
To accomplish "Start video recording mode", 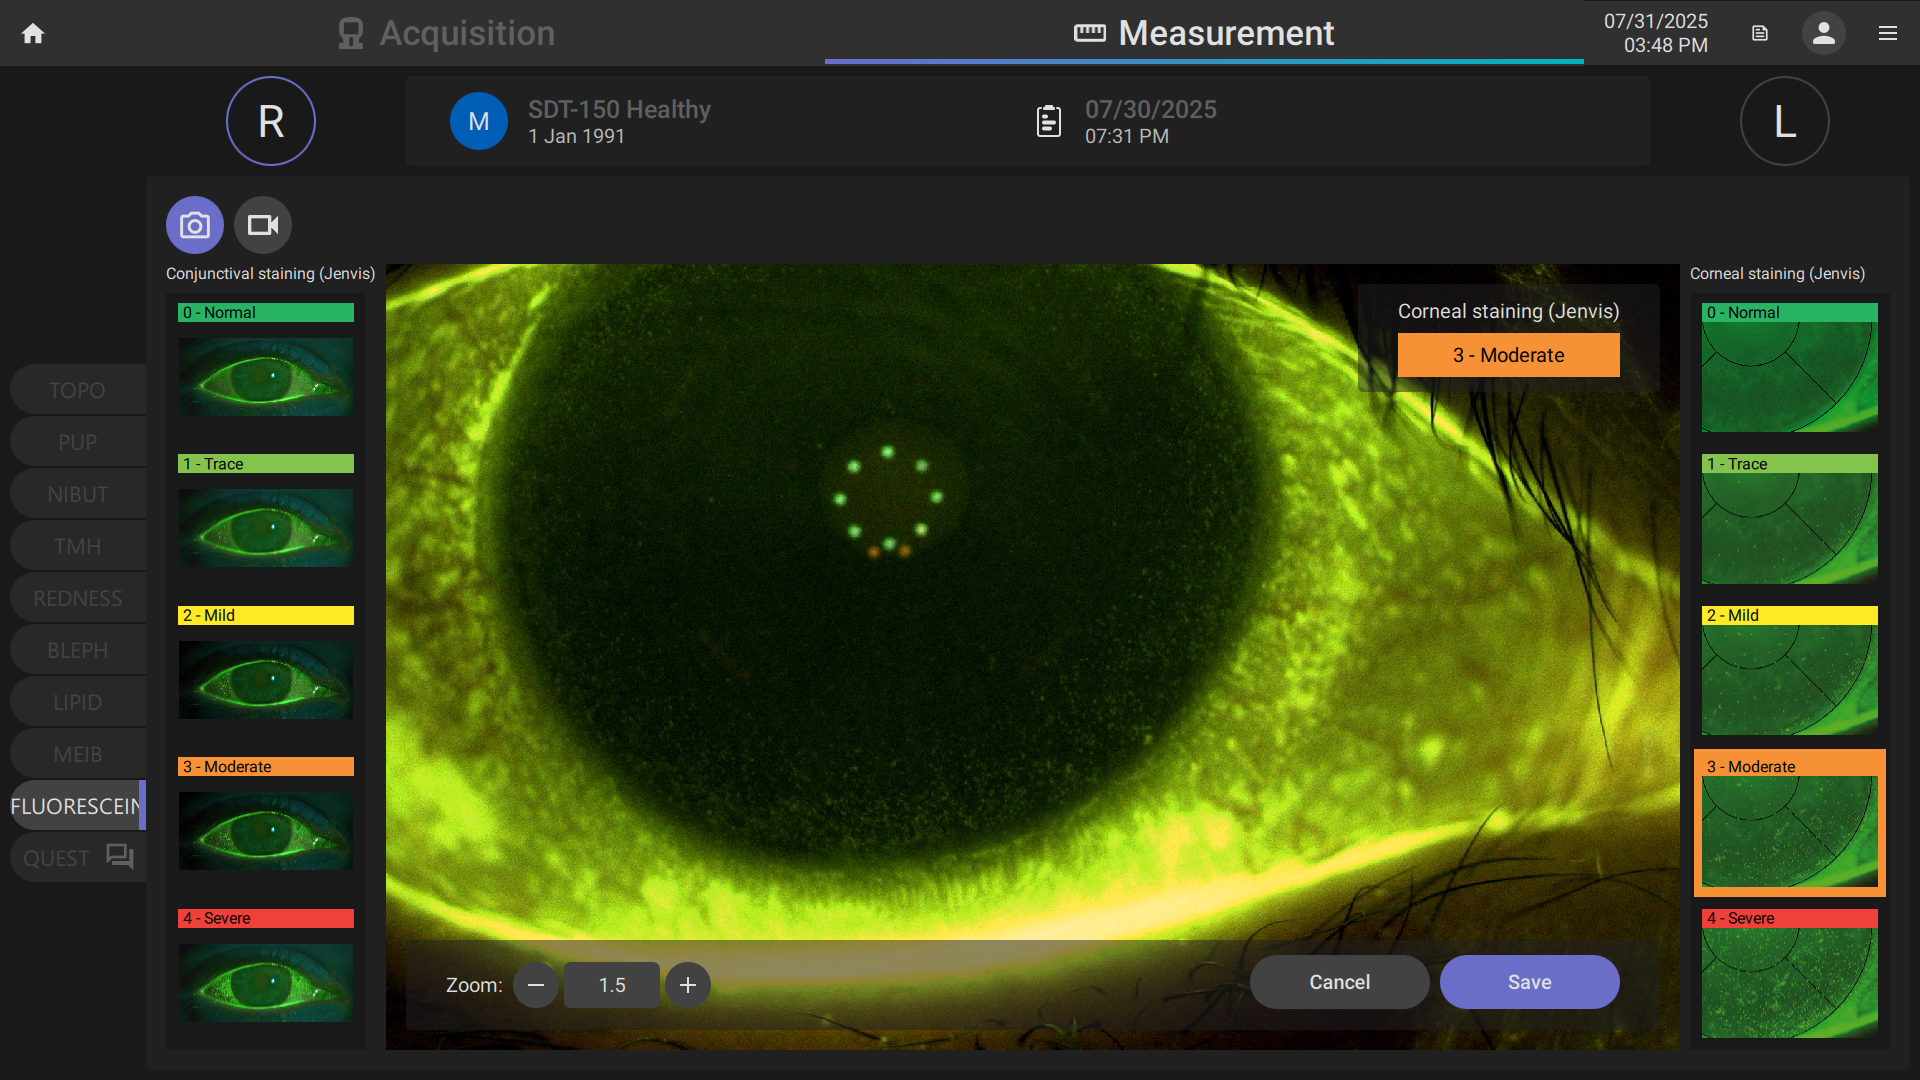I will pos(262,224).
